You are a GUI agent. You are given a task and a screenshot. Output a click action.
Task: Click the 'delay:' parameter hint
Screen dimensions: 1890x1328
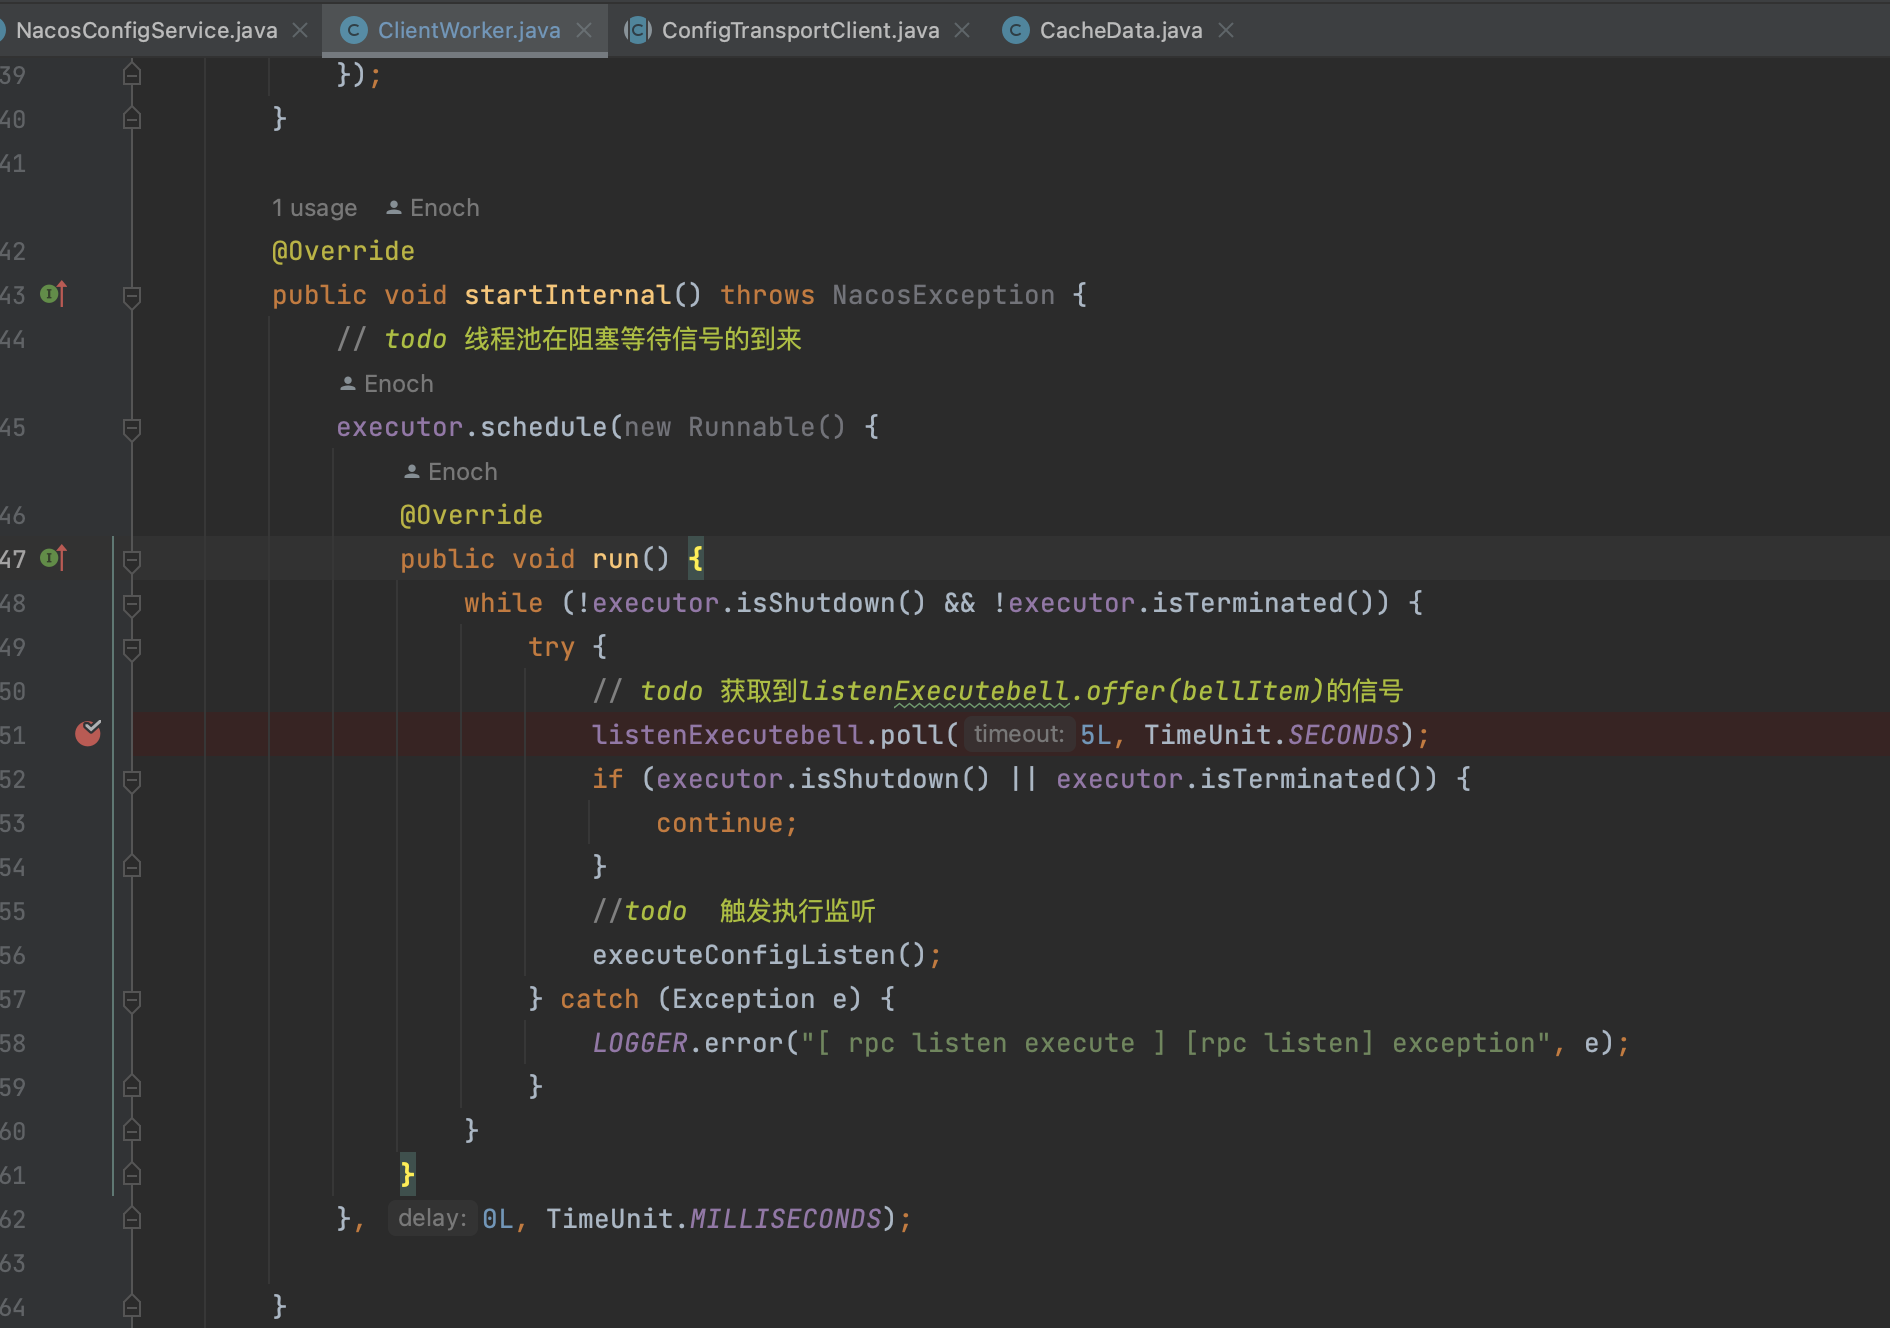pyautogui.click(x=432, y=1218)
